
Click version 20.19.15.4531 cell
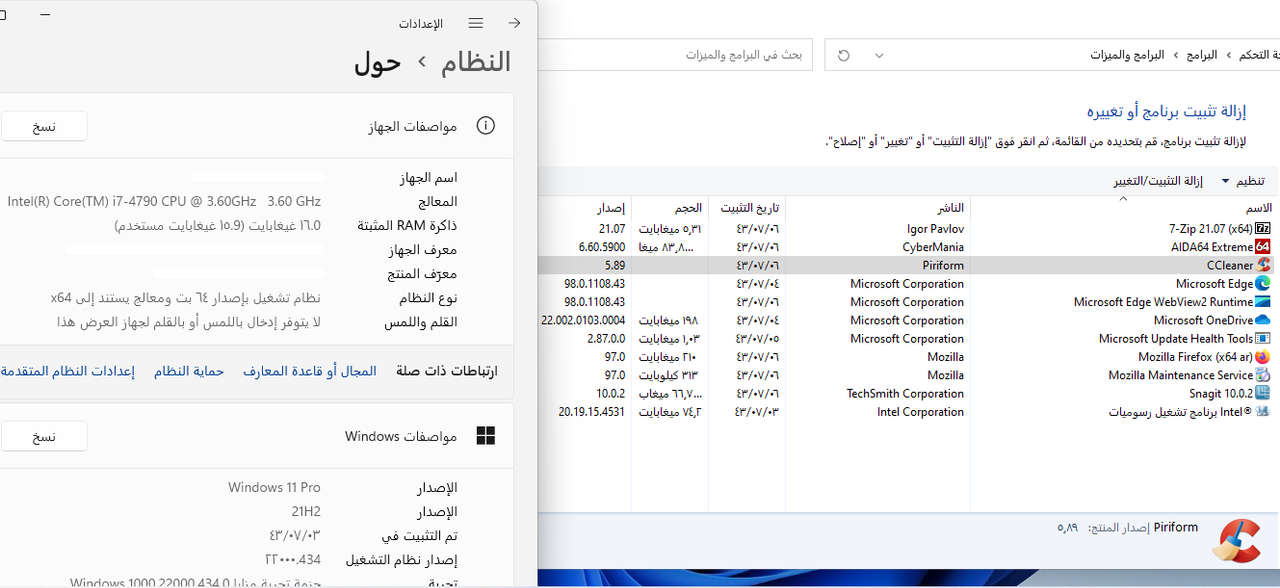(x=592, y=412)
